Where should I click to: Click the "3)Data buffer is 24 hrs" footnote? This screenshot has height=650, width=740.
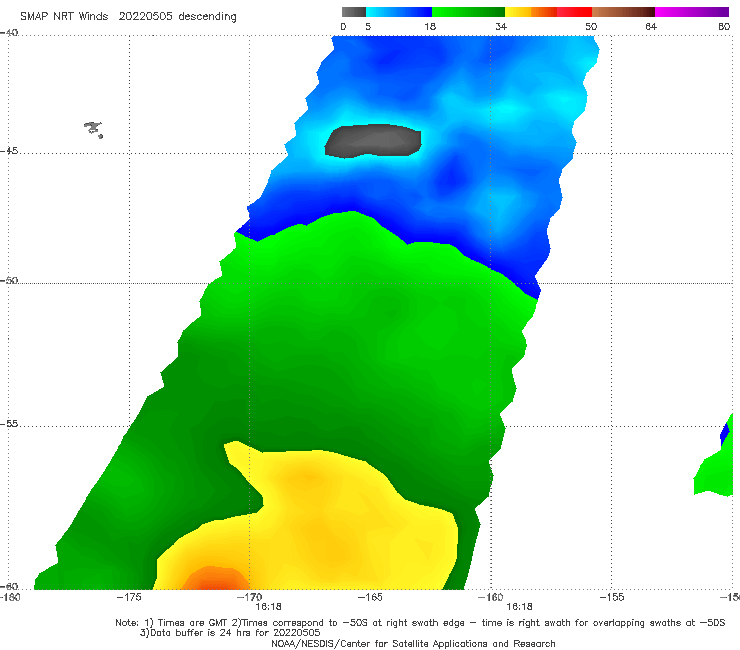click(230, 633)
